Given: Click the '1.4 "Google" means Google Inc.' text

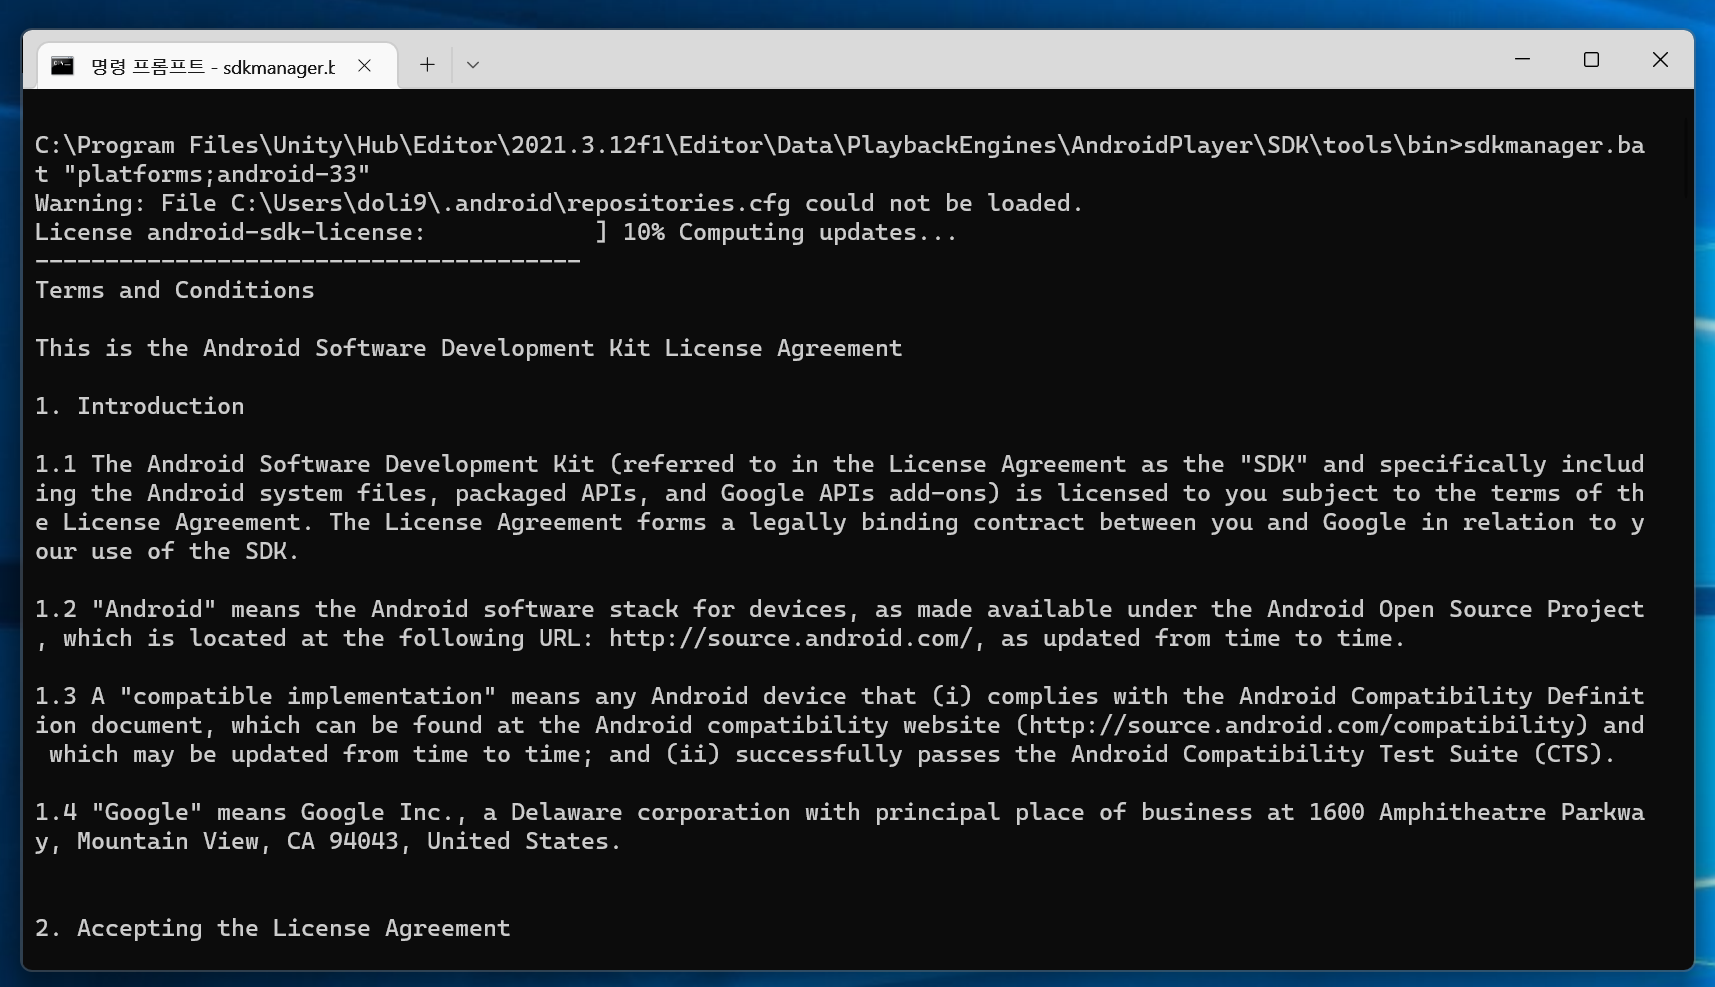Looking at the screenshot, I should click(249, 812).
